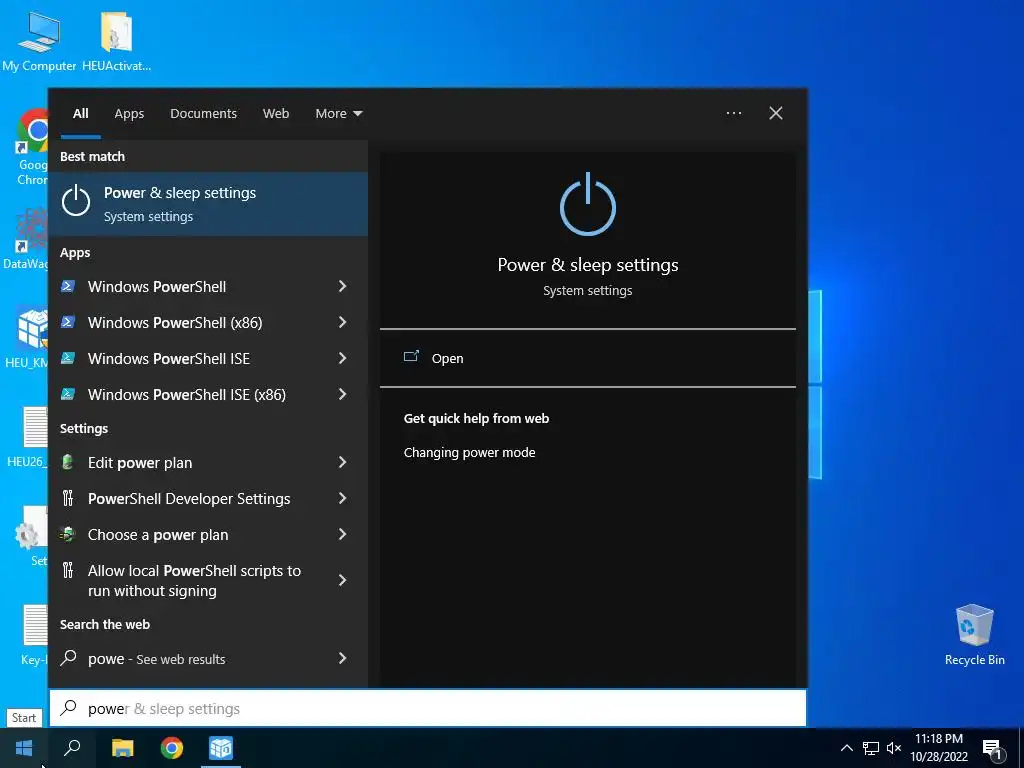Click into the search text box
Viewport: 1024px width, 768px height.
tap(428, 709)
